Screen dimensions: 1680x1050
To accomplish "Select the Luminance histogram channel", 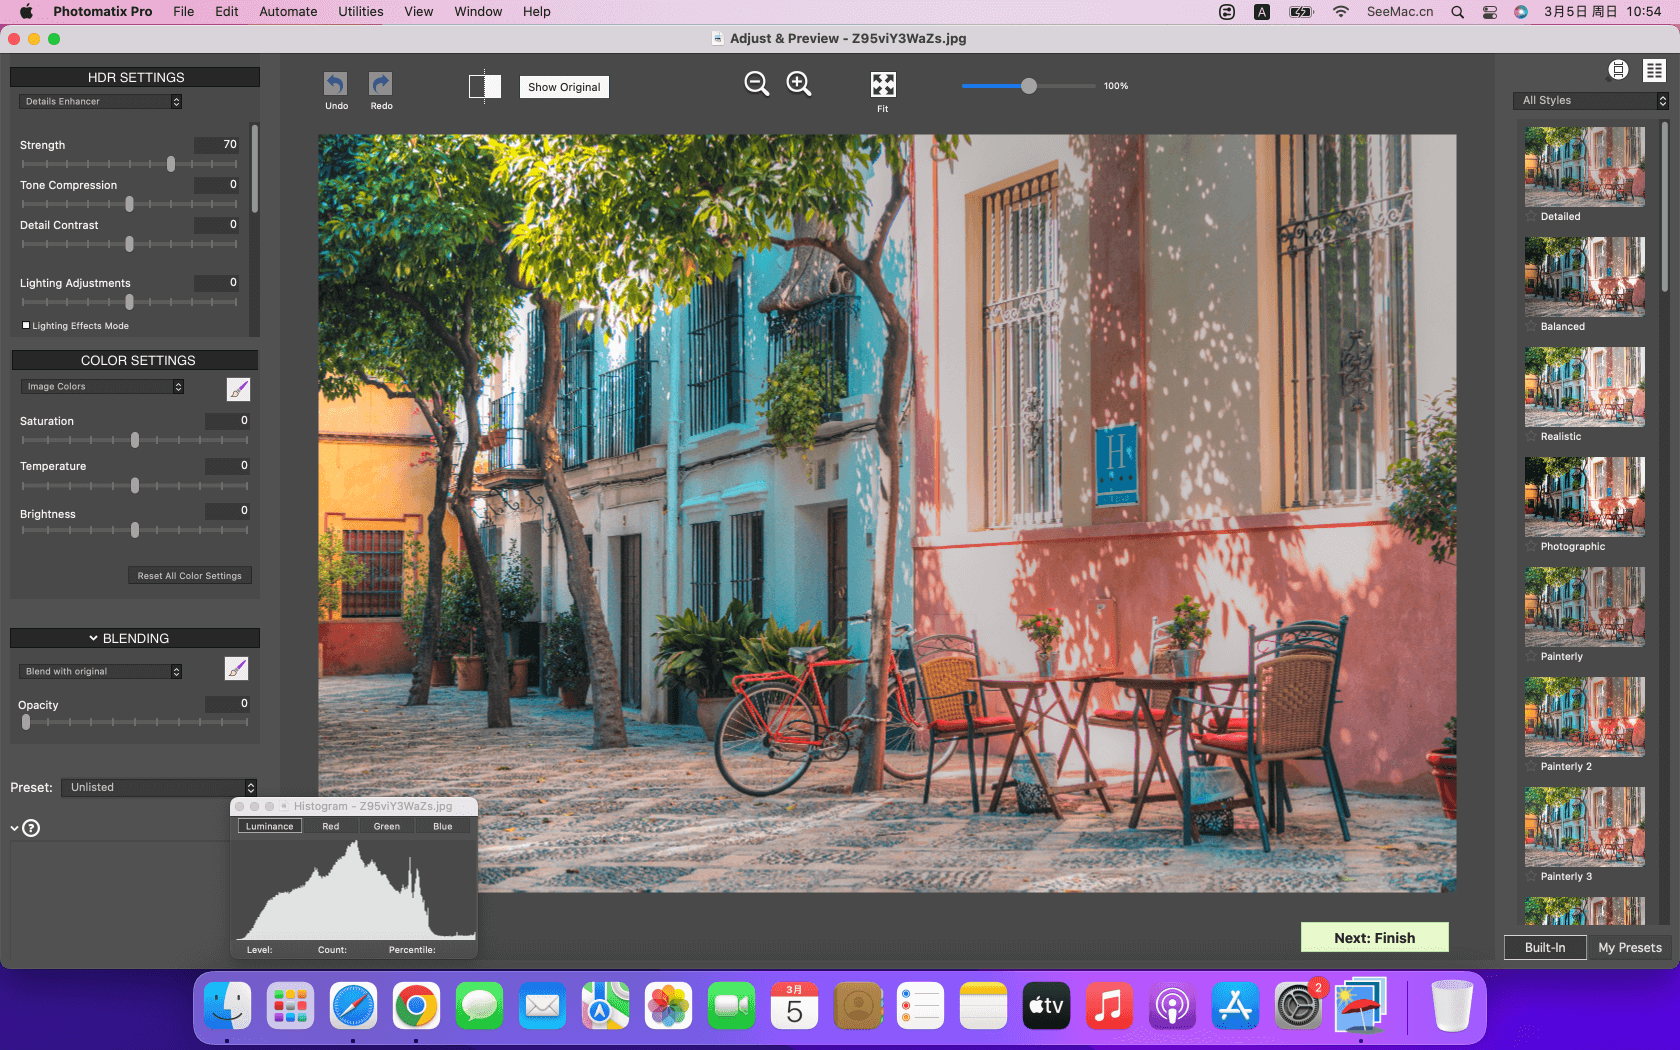I will [270, 826].
